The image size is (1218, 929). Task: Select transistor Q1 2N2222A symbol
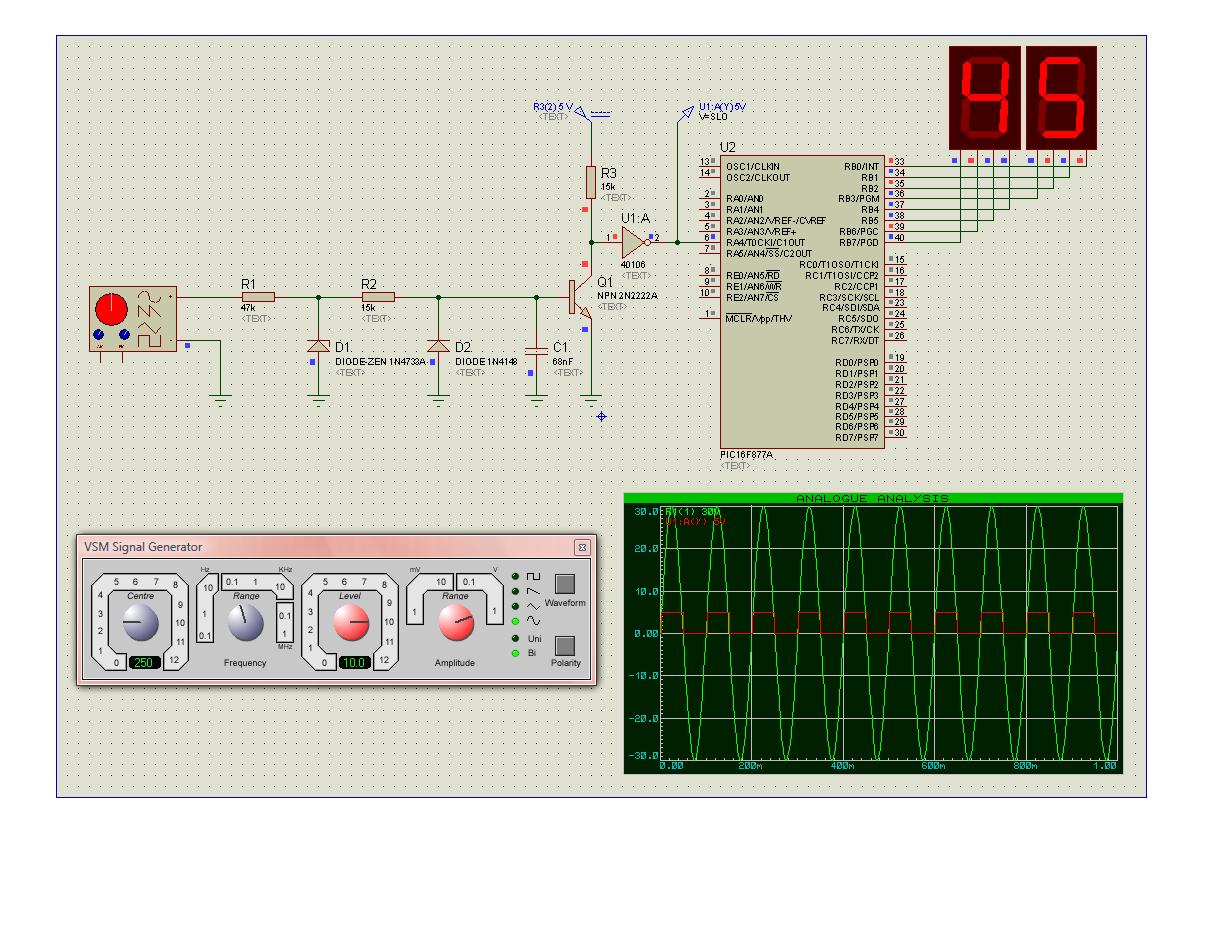(581, 297)
